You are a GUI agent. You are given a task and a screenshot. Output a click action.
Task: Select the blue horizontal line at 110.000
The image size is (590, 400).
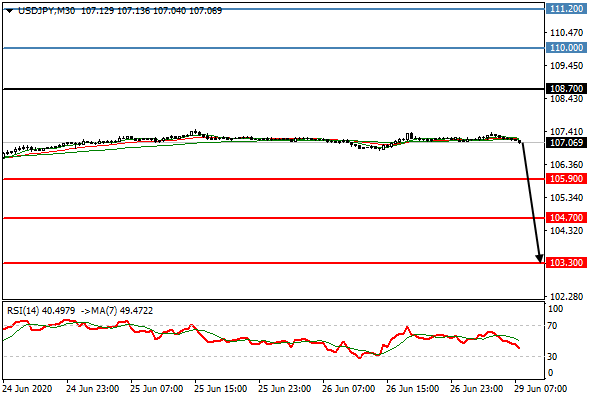click(274, 48)
